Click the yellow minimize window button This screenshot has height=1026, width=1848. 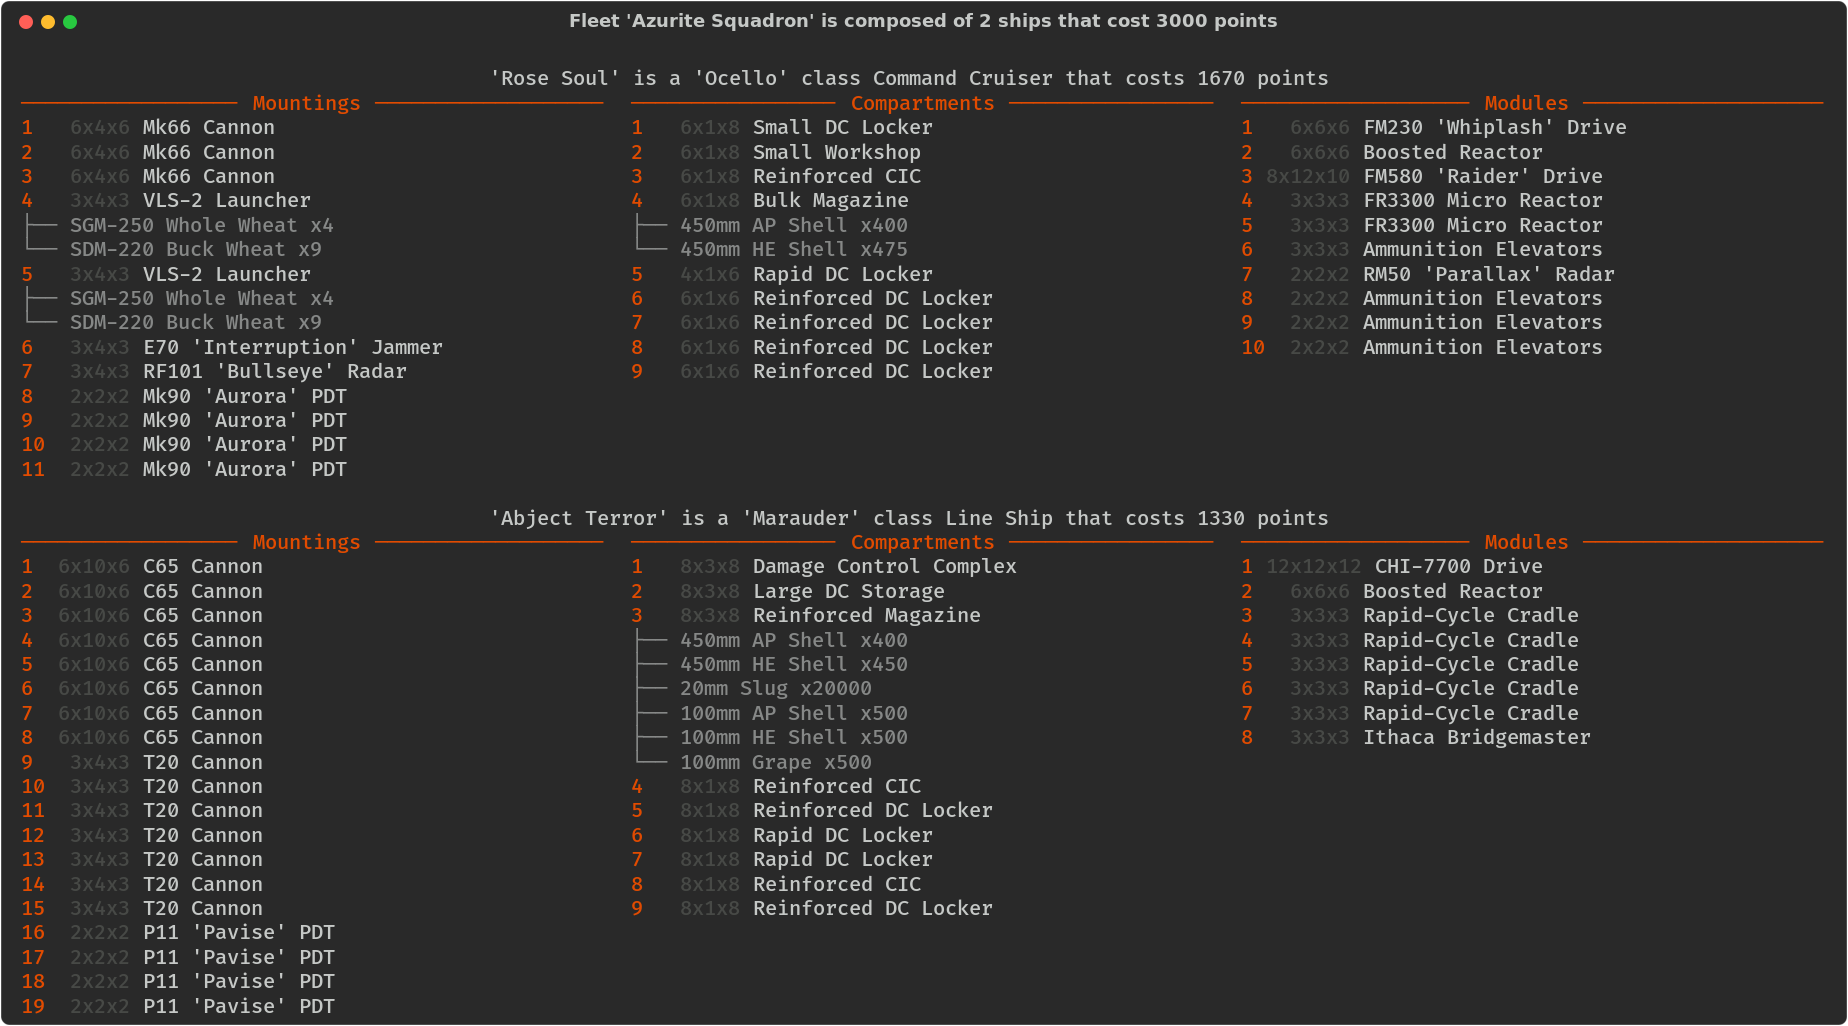48,22
